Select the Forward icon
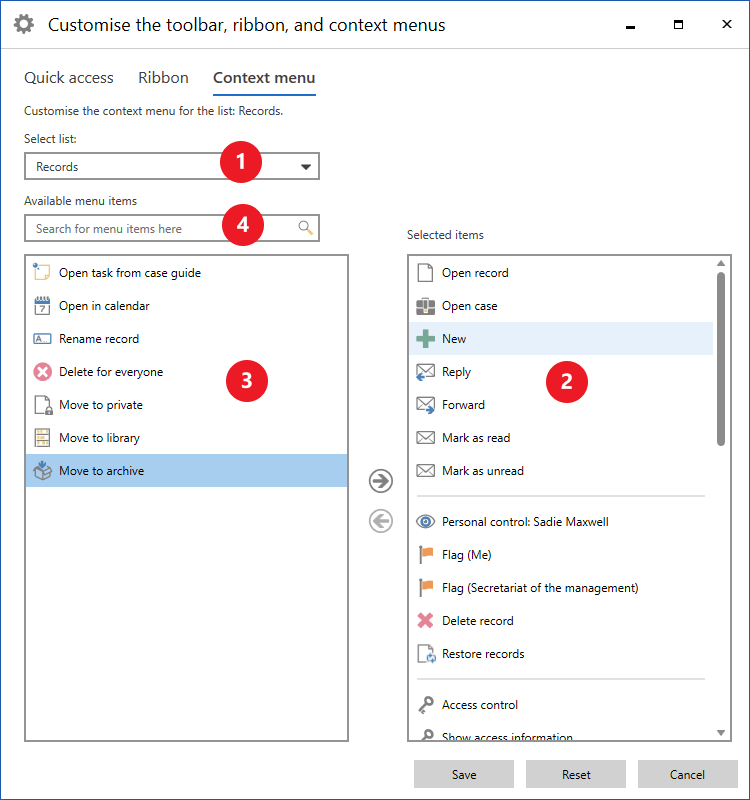 click(425, 404)
